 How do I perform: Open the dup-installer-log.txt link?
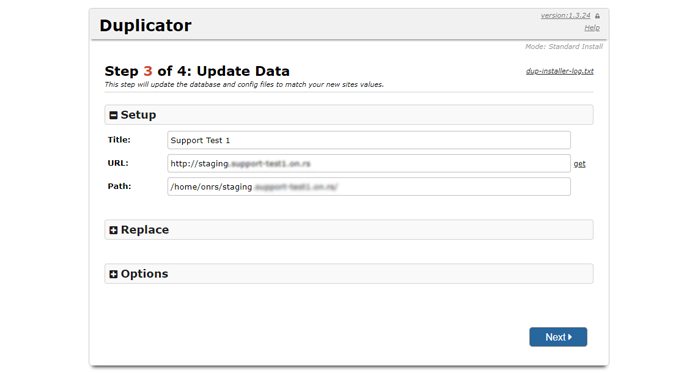(x=559, y=71)
